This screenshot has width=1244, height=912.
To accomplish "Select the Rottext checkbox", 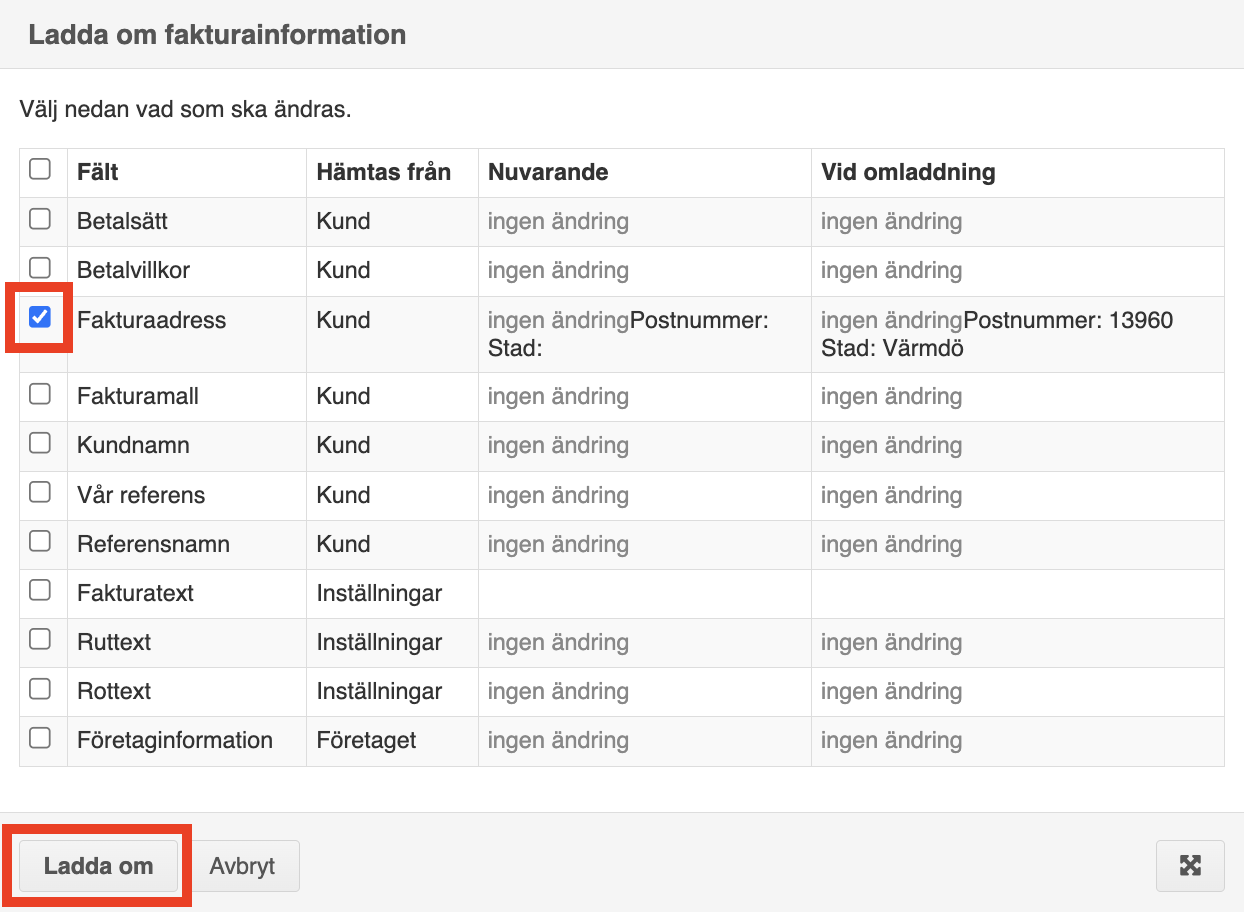I will (x=40, y=688).
